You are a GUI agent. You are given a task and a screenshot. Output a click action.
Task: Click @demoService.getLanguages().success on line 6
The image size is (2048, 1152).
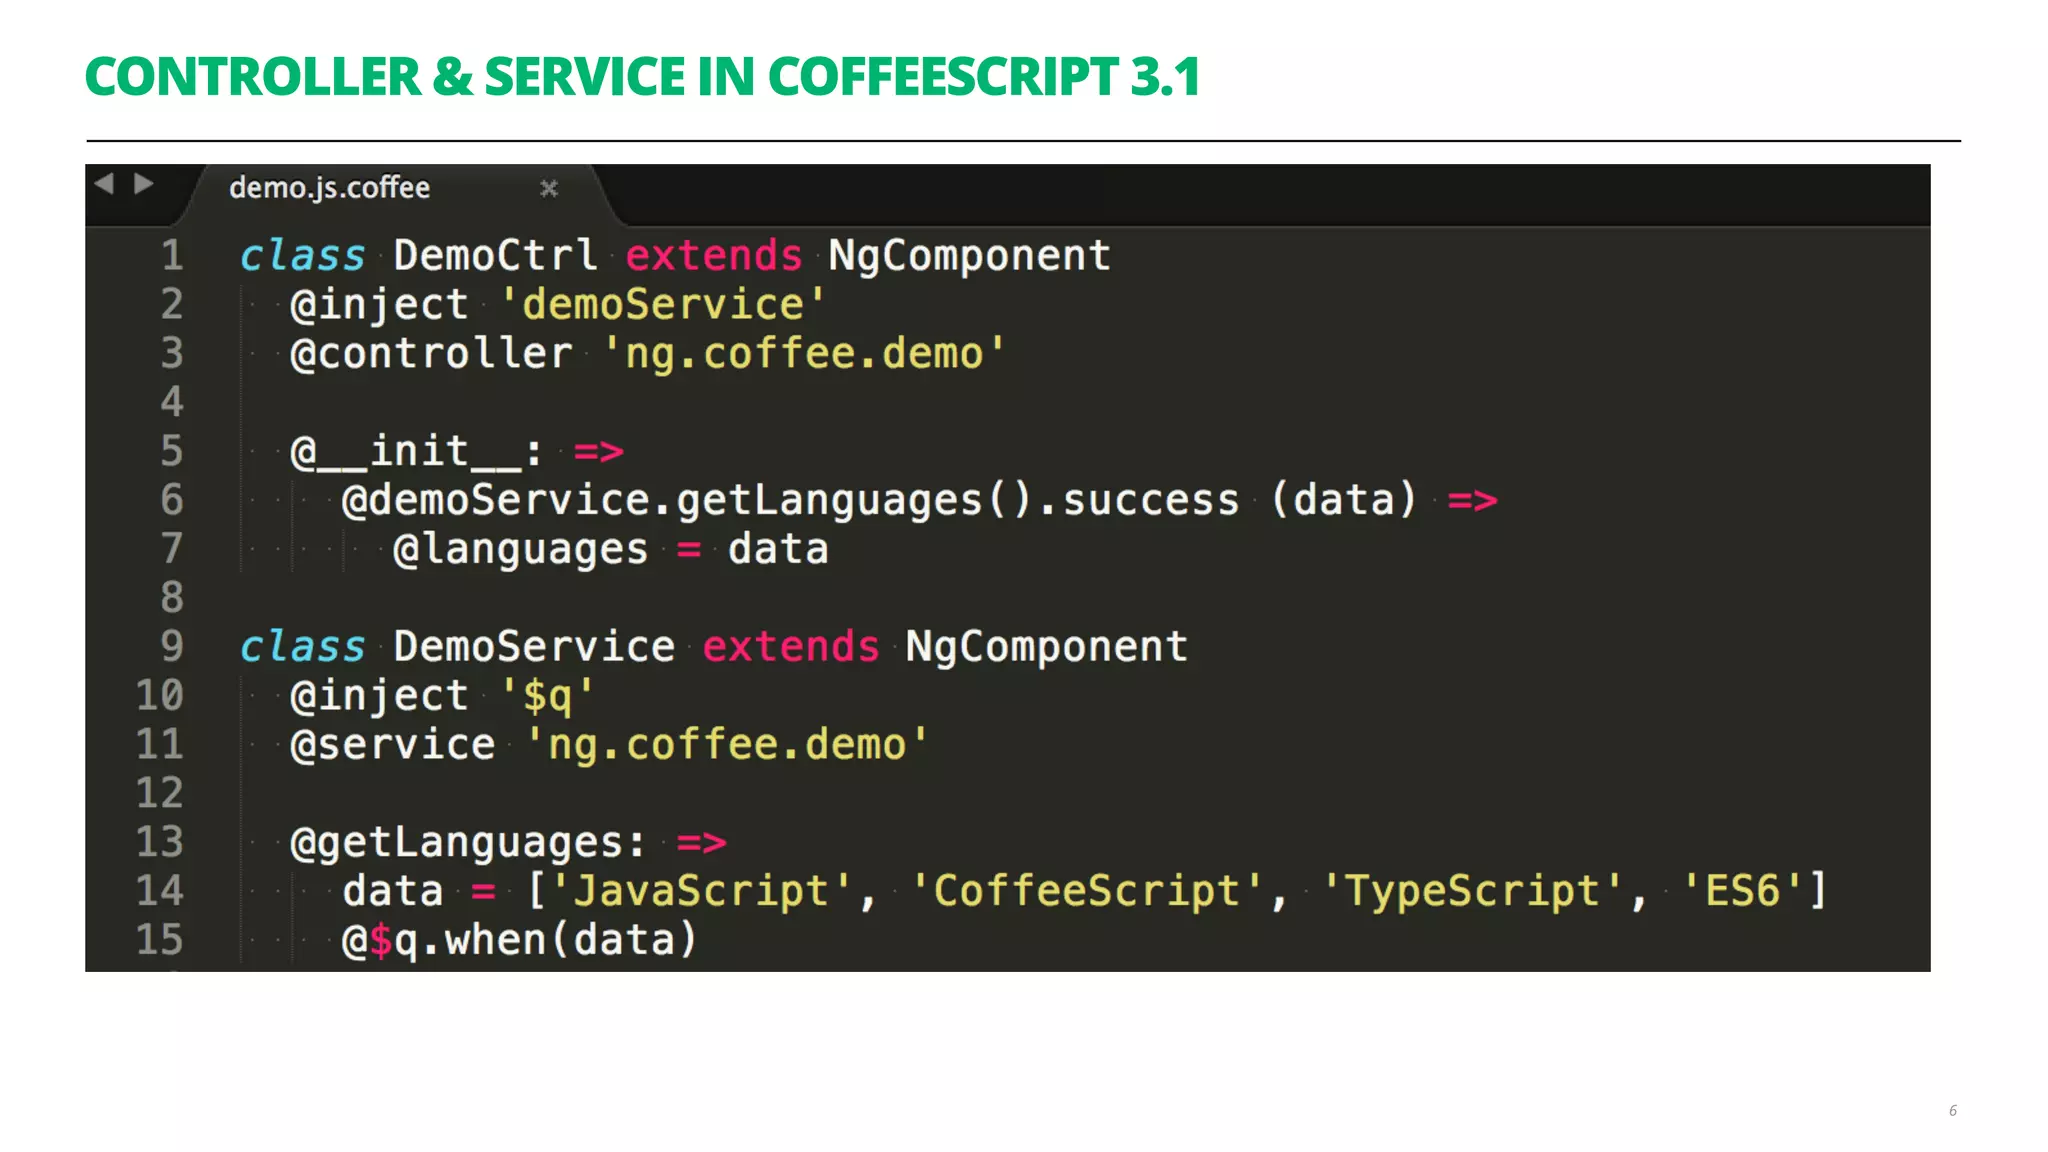coord(790,500)
